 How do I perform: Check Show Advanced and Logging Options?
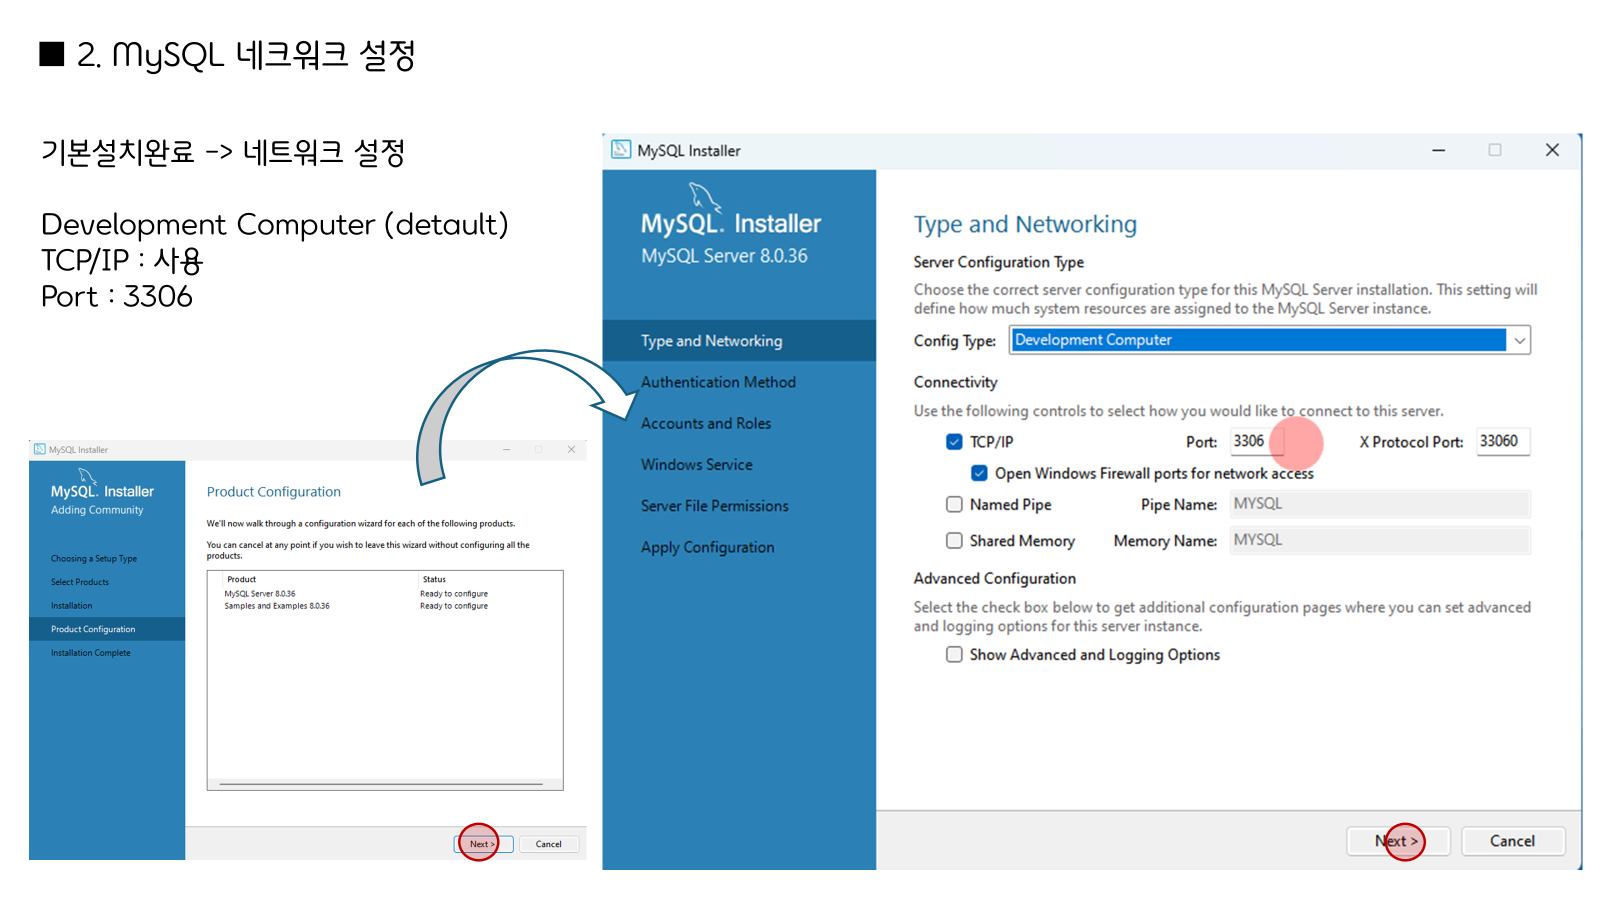[954, 655]
